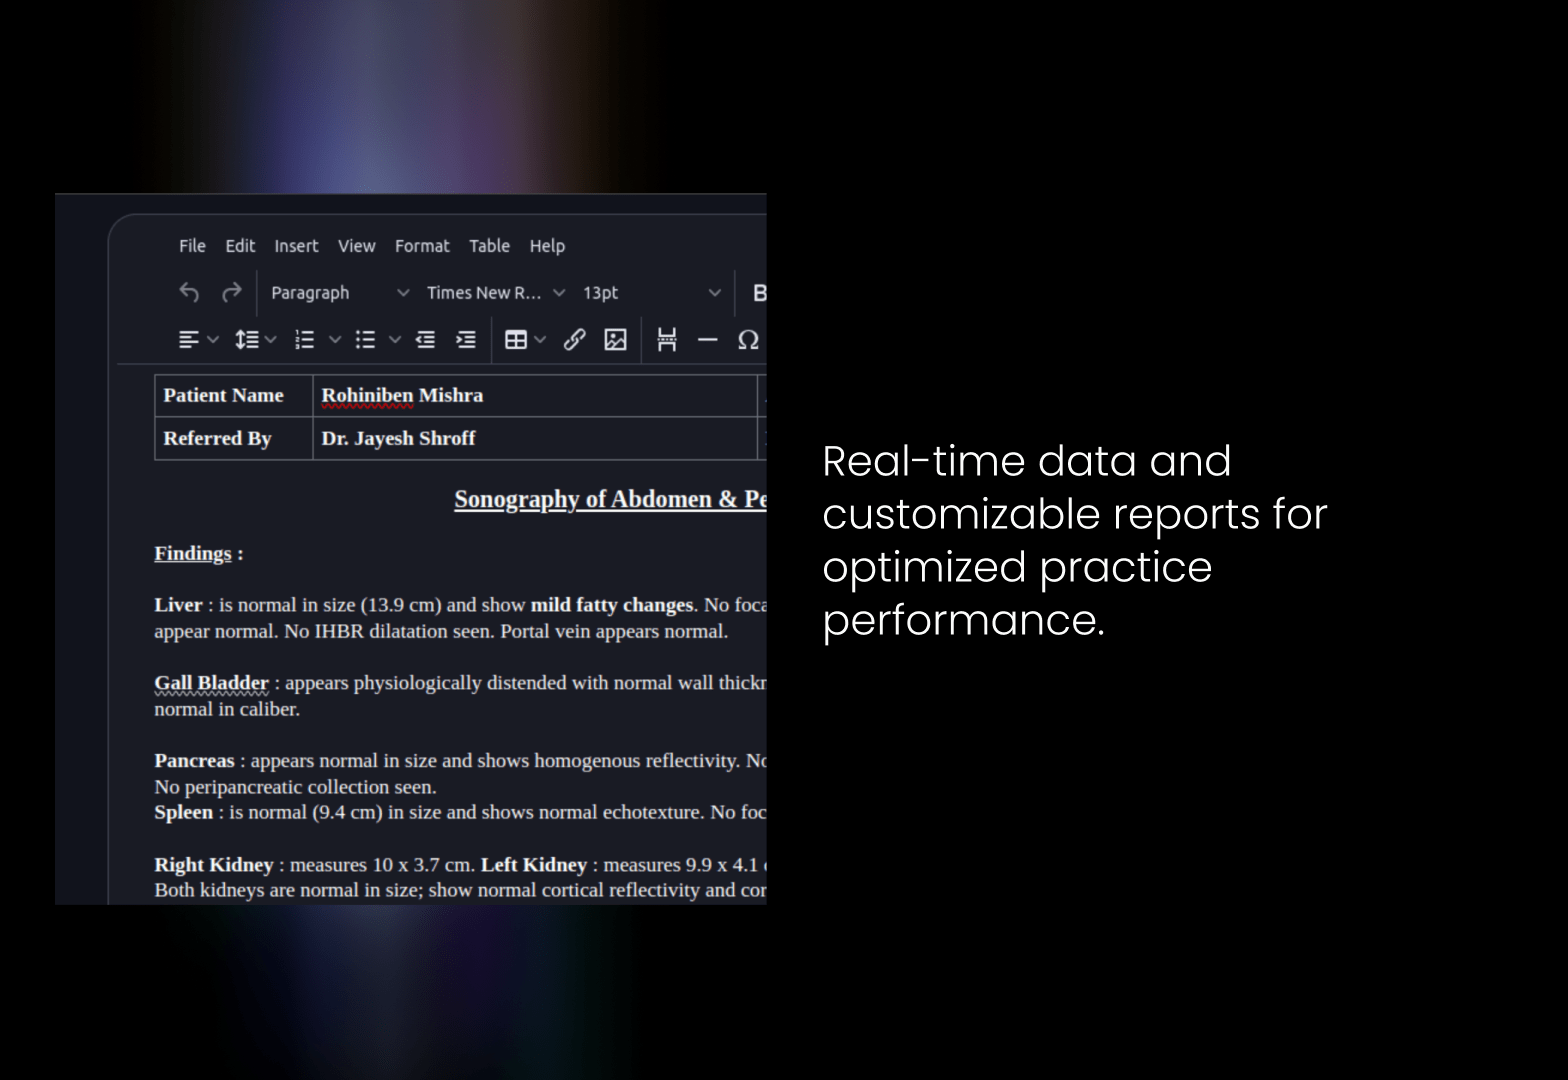The width and height of the screenshot is (1568, 1080).
Task: Open the View menu
Action: 356,246
